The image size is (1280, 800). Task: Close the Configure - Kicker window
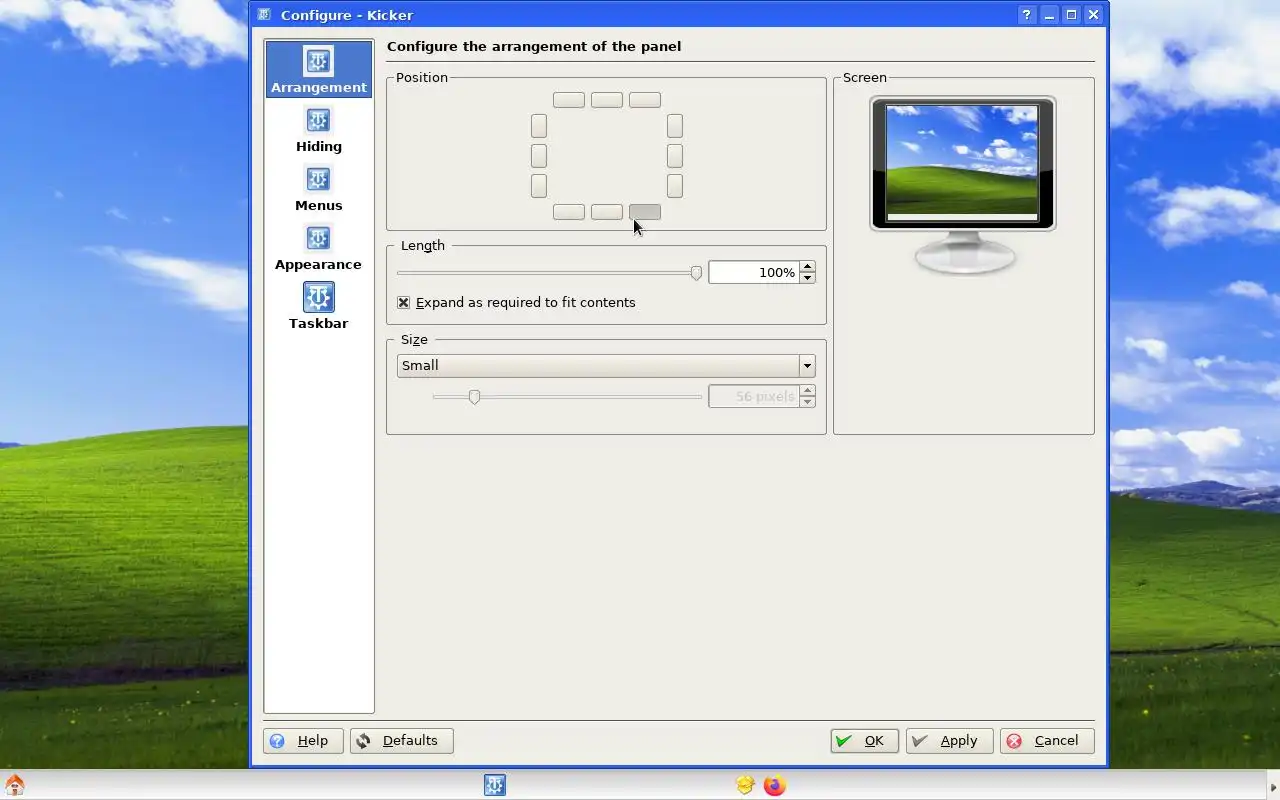[1093, 15]
